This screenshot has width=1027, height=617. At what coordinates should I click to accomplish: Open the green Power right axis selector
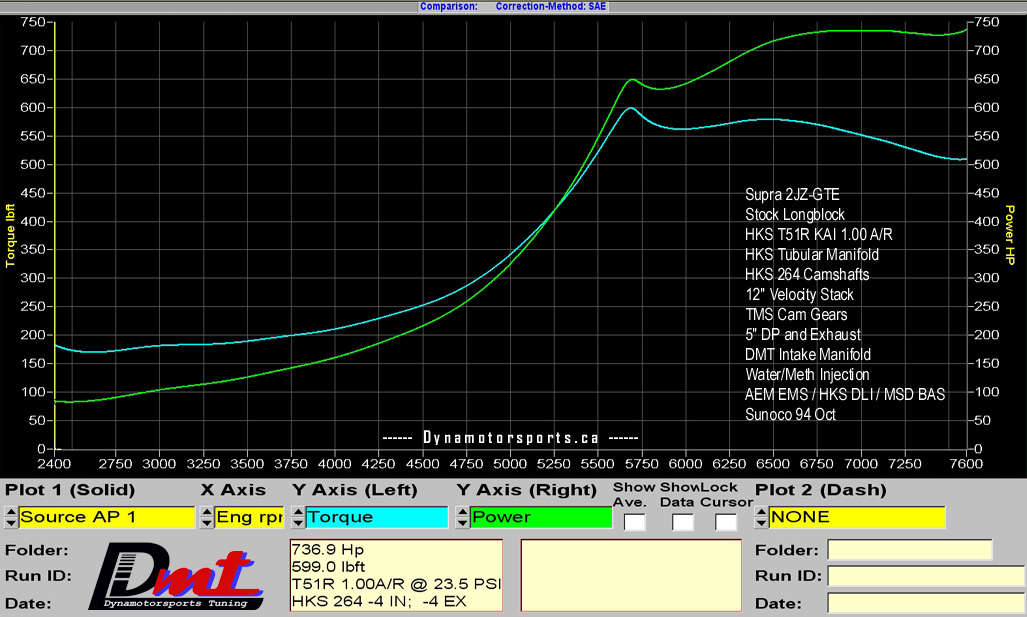(541, 517)
